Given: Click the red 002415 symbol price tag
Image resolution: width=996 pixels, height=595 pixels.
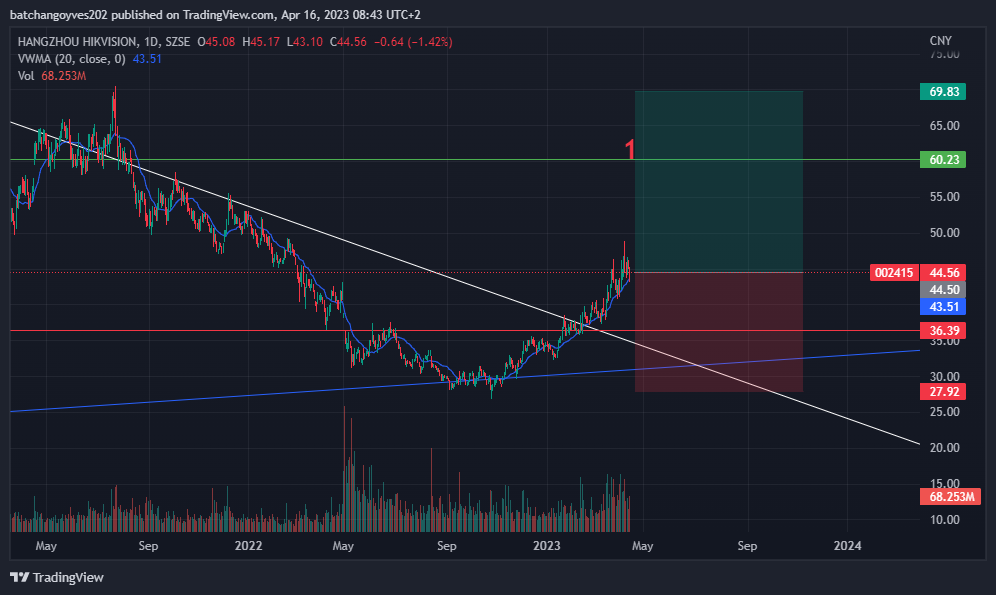Looking at the screenshot, I should [x=894, y=272].
